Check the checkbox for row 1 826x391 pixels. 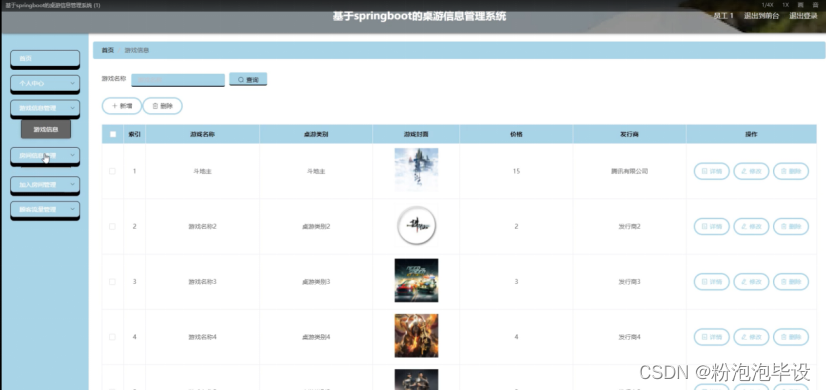(112, 171)
